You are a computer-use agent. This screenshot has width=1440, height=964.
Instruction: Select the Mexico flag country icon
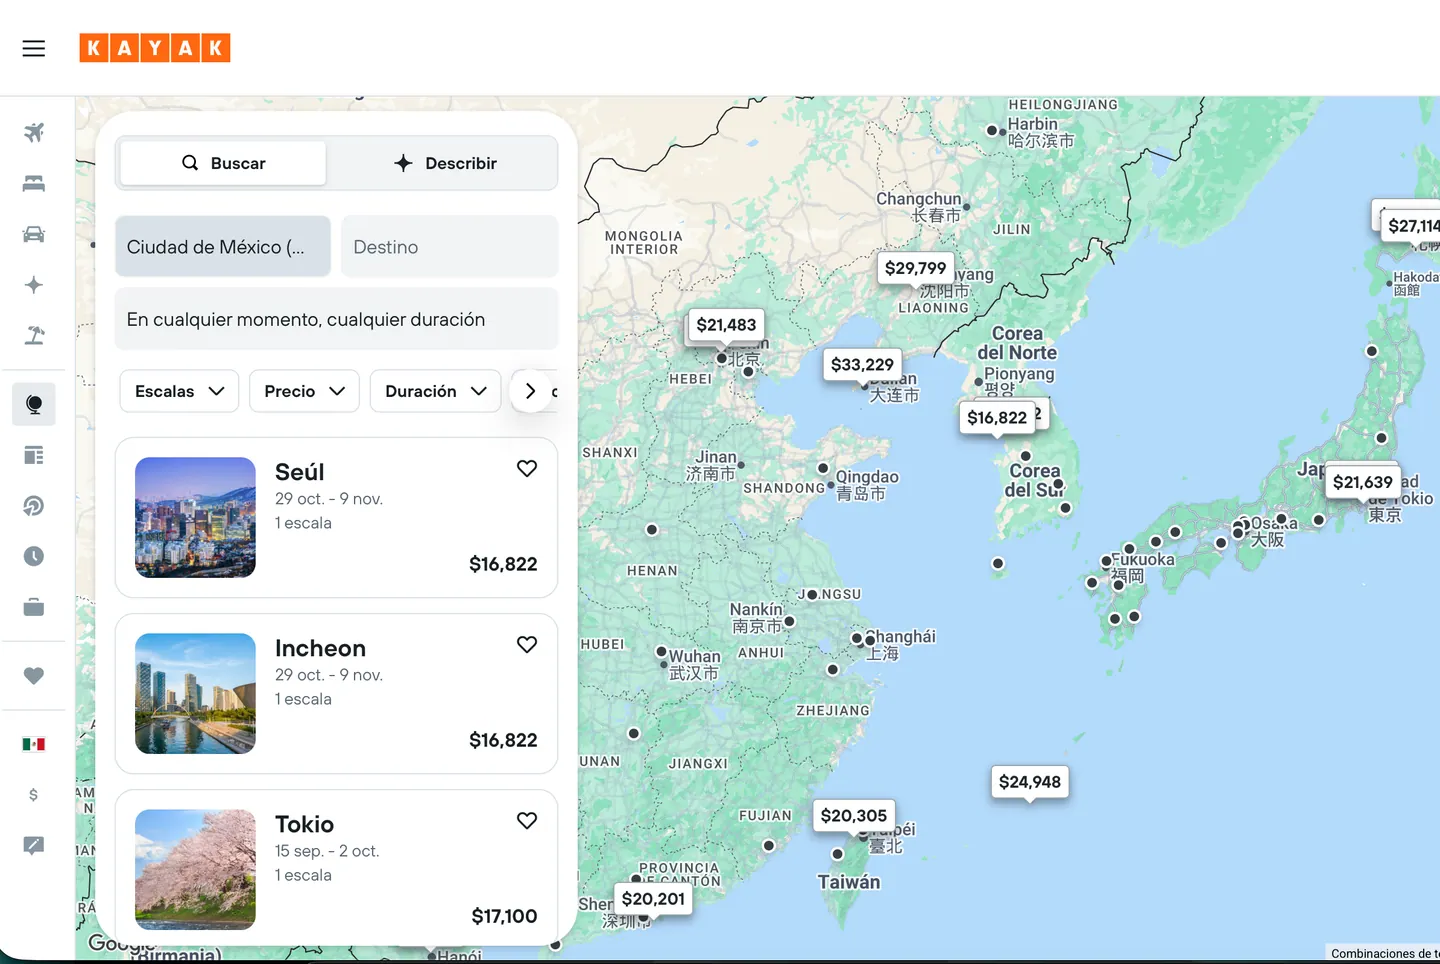[34, 744]
